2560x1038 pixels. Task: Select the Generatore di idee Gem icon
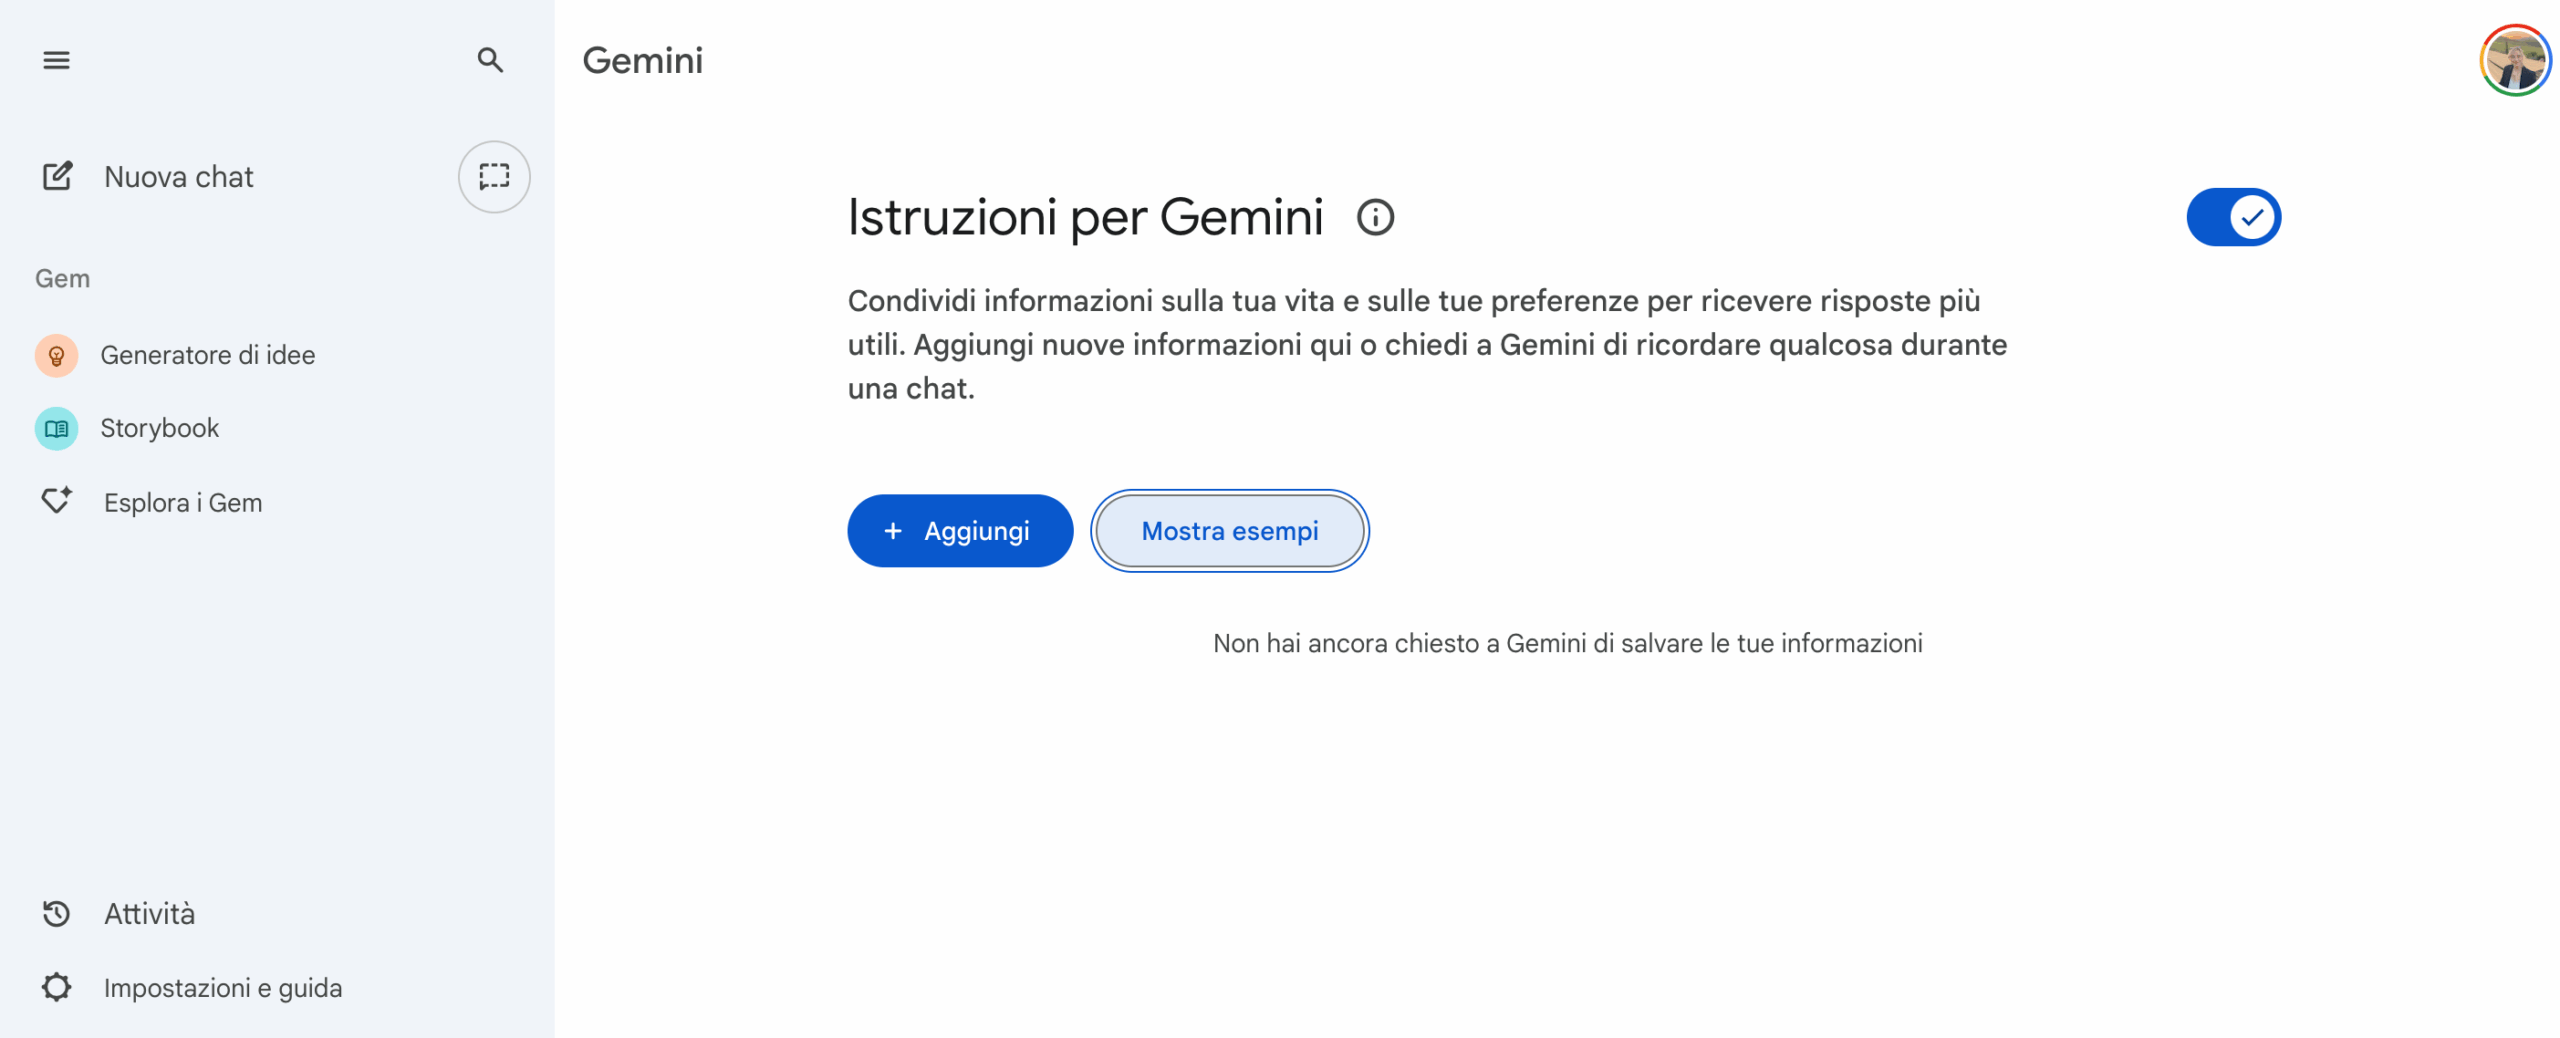56,355
